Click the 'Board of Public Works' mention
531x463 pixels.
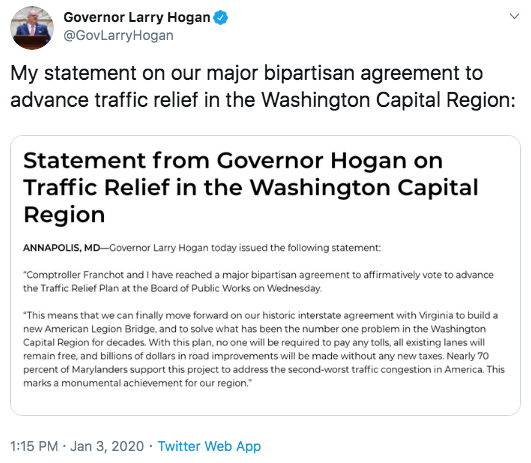tap(206, 288)
